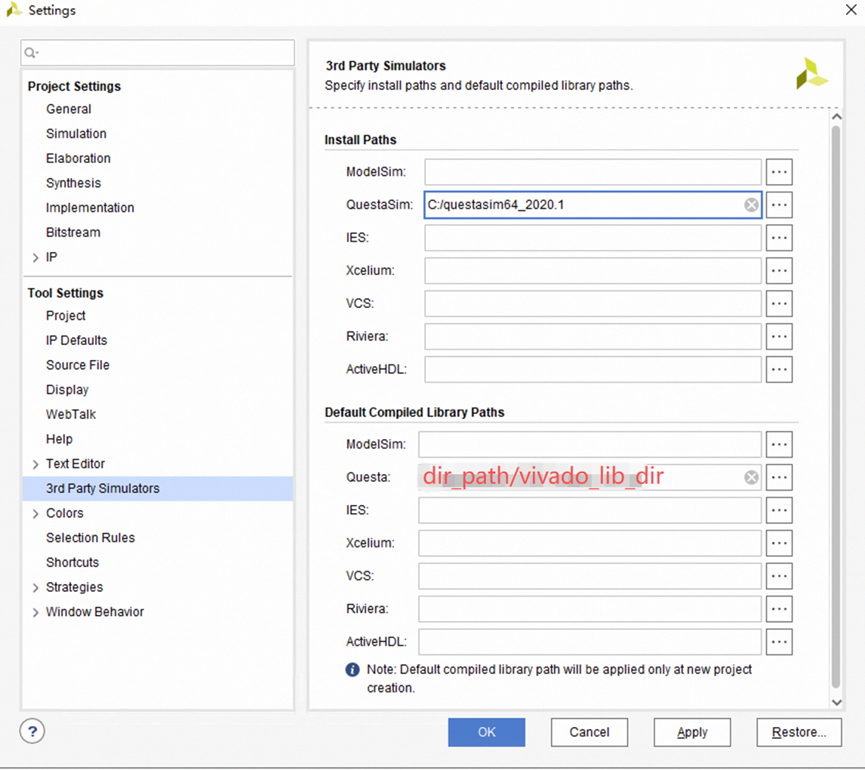The image size is (865, 770).
Task: Open Simulation settings
Action: [76, 134]
